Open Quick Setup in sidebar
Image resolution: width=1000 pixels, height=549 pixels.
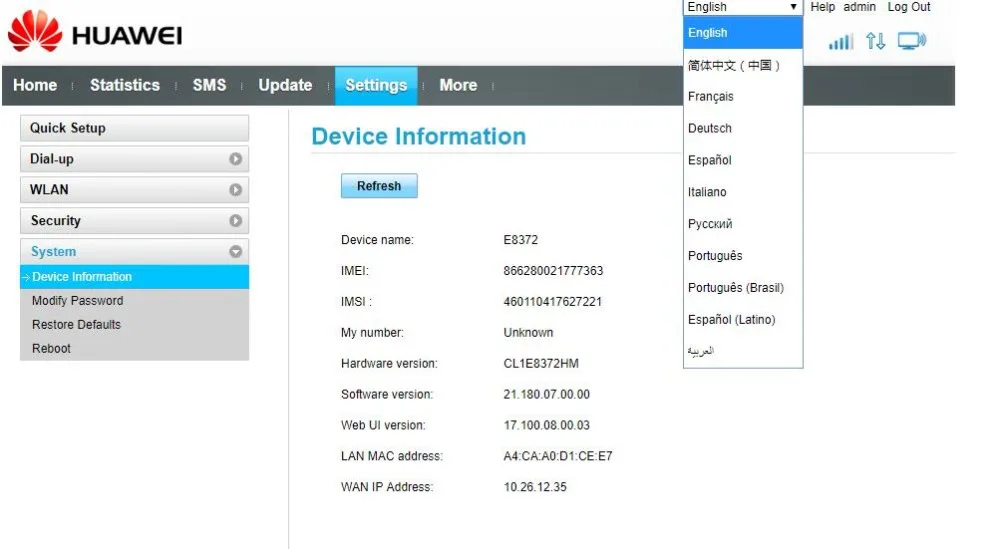134,128
